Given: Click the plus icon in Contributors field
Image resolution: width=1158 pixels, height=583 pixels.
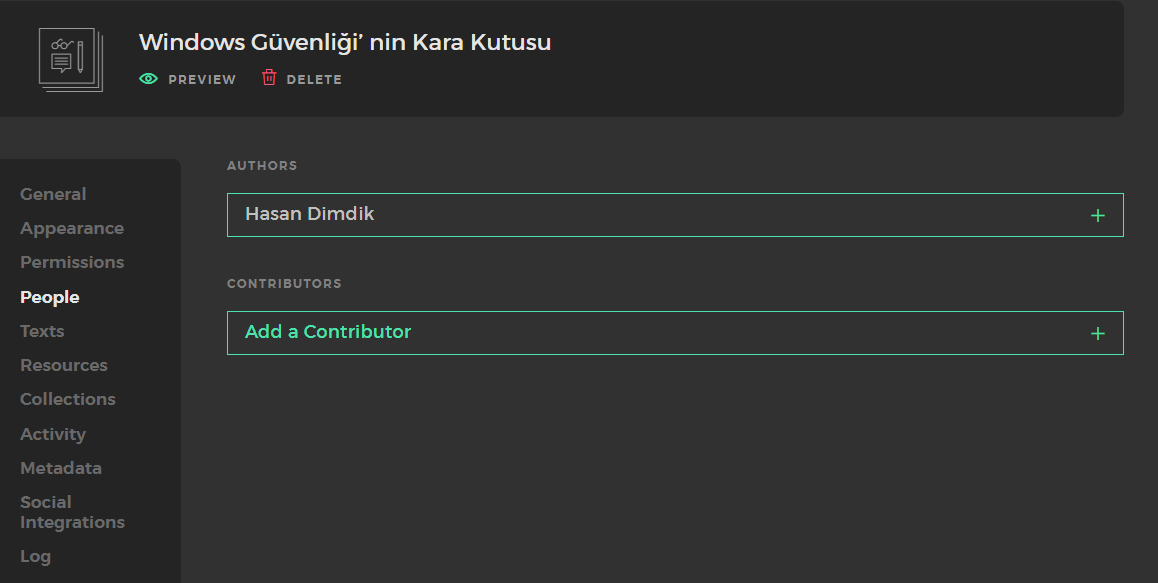Looking at the screenshot, I should point(1097,334).
